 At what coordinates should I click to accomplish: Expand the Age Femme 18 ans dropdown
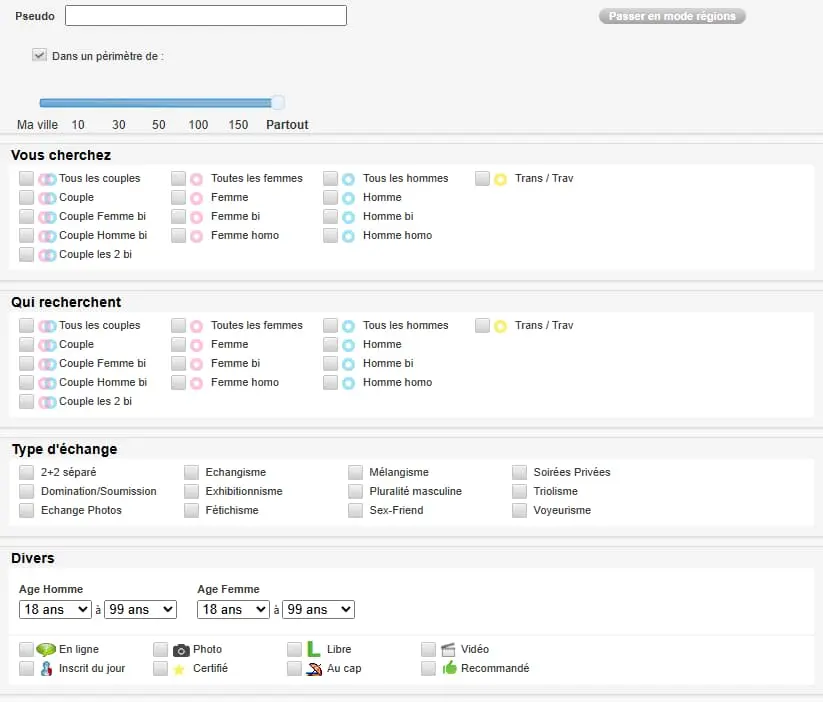tap(233, 609)
